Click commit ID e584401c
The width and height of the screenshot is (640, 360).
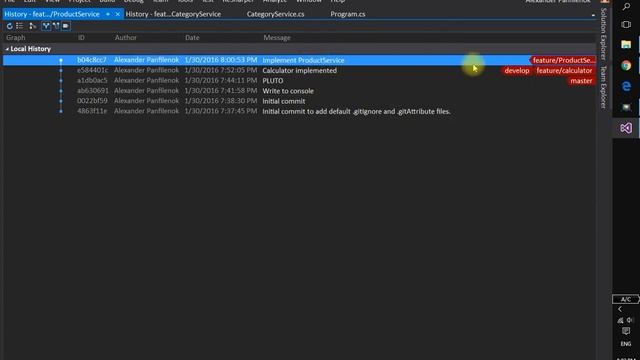[93, 70]
